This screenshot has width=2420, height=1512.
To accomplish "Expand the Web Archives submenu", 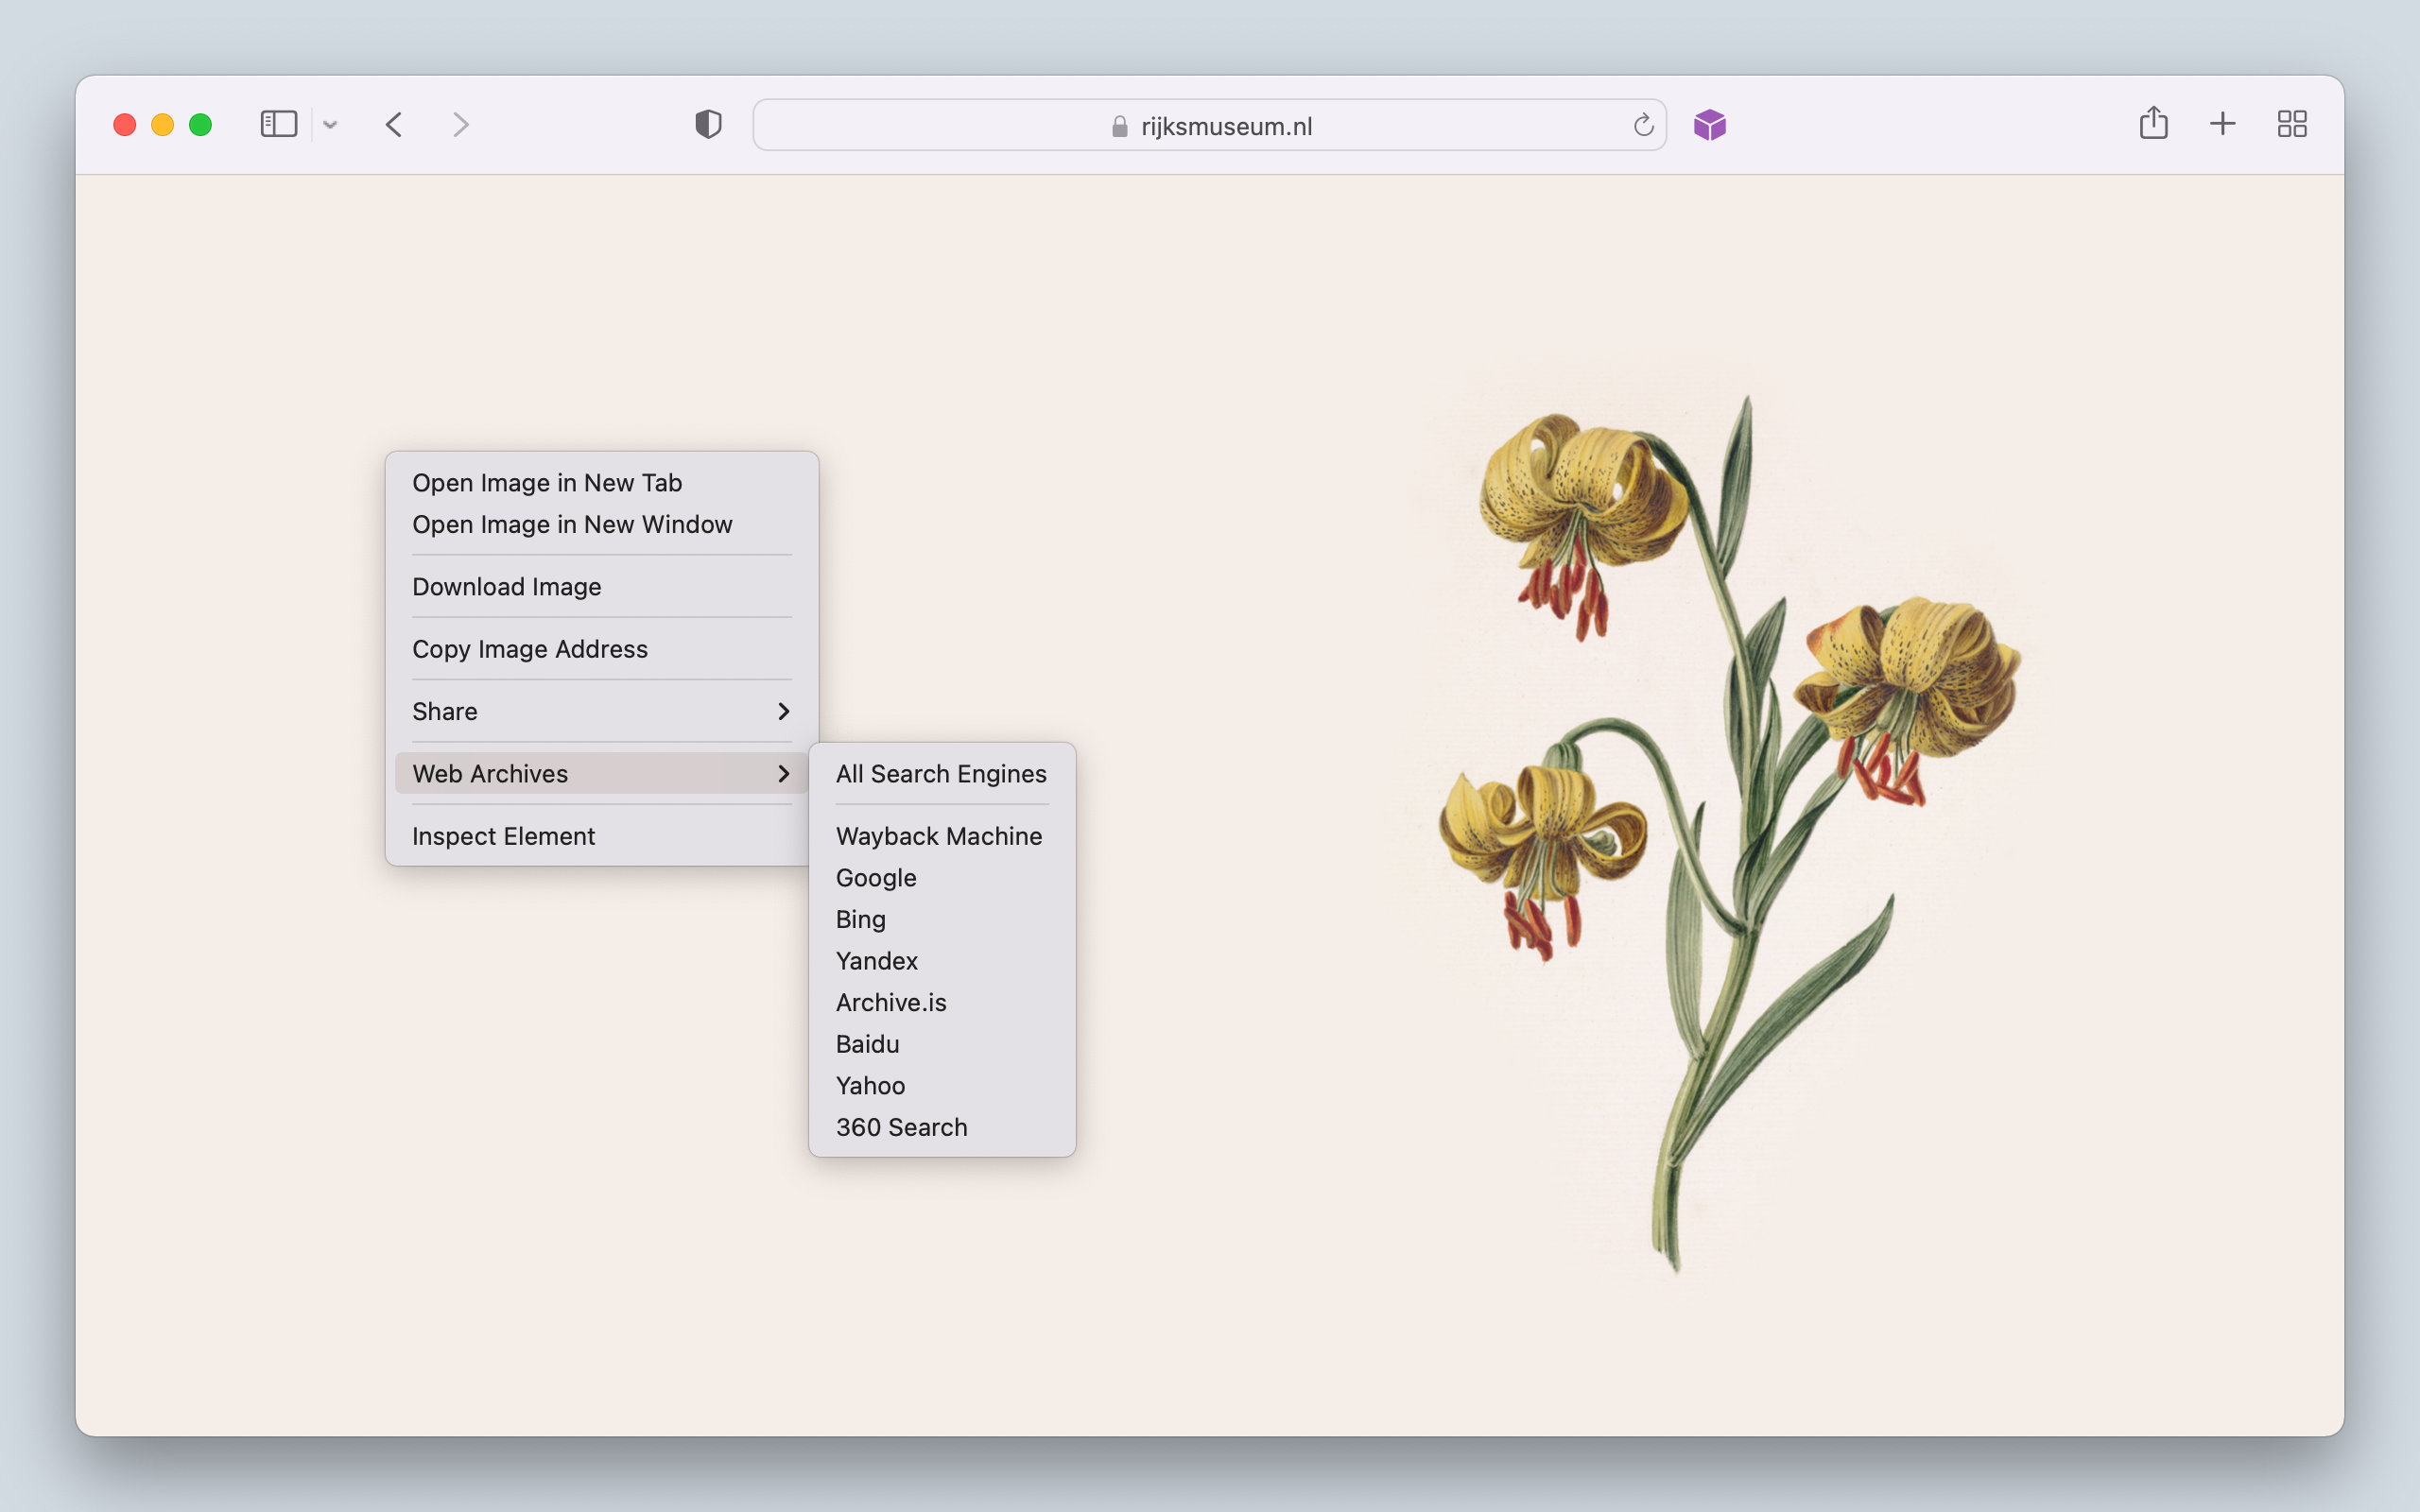I will [x=600, y=773].
